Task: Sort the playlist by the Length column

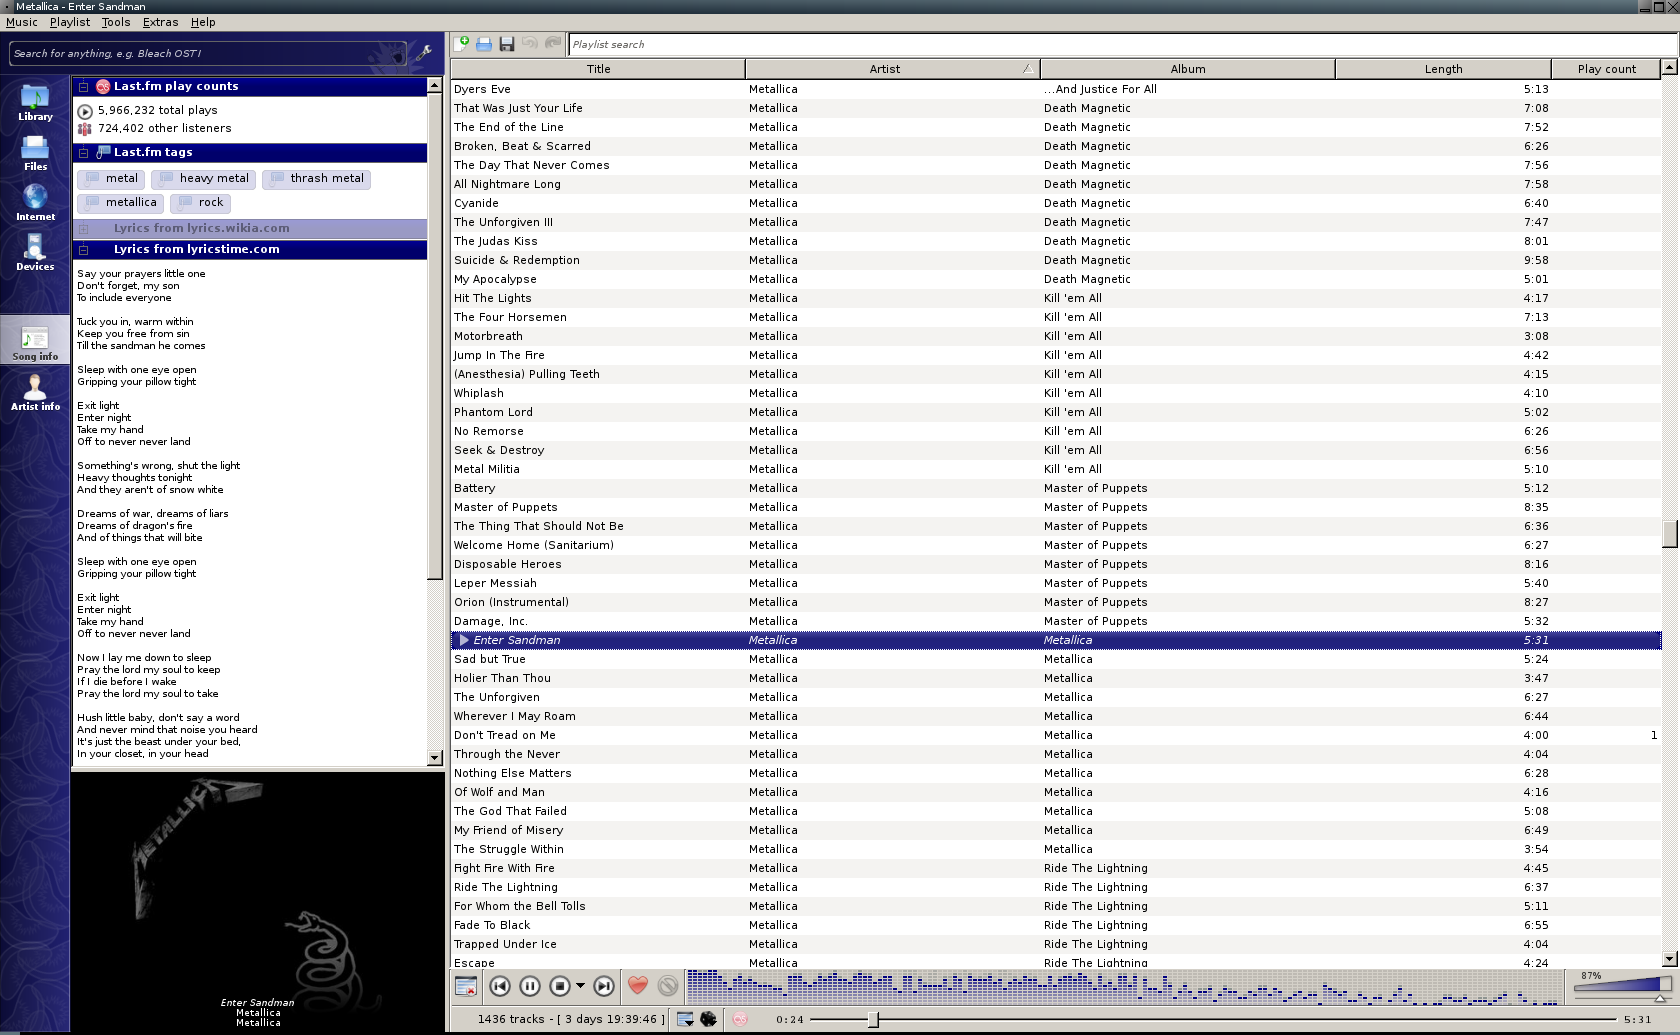Action: [1443, 69]
